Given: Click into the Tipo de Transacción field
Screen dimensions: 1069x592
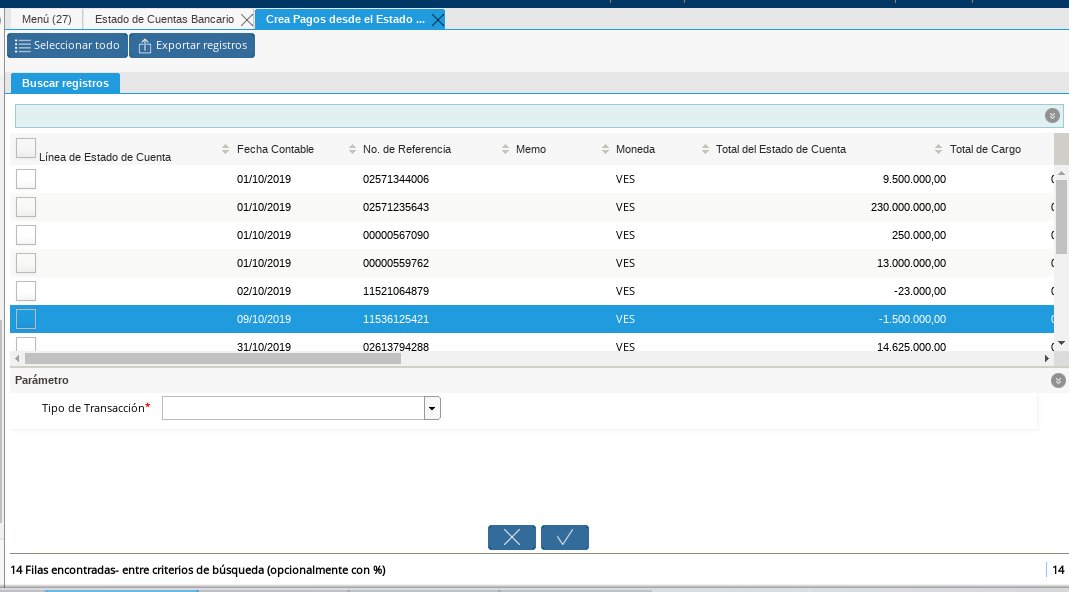Looking at the screenshot, I should 293,408.
